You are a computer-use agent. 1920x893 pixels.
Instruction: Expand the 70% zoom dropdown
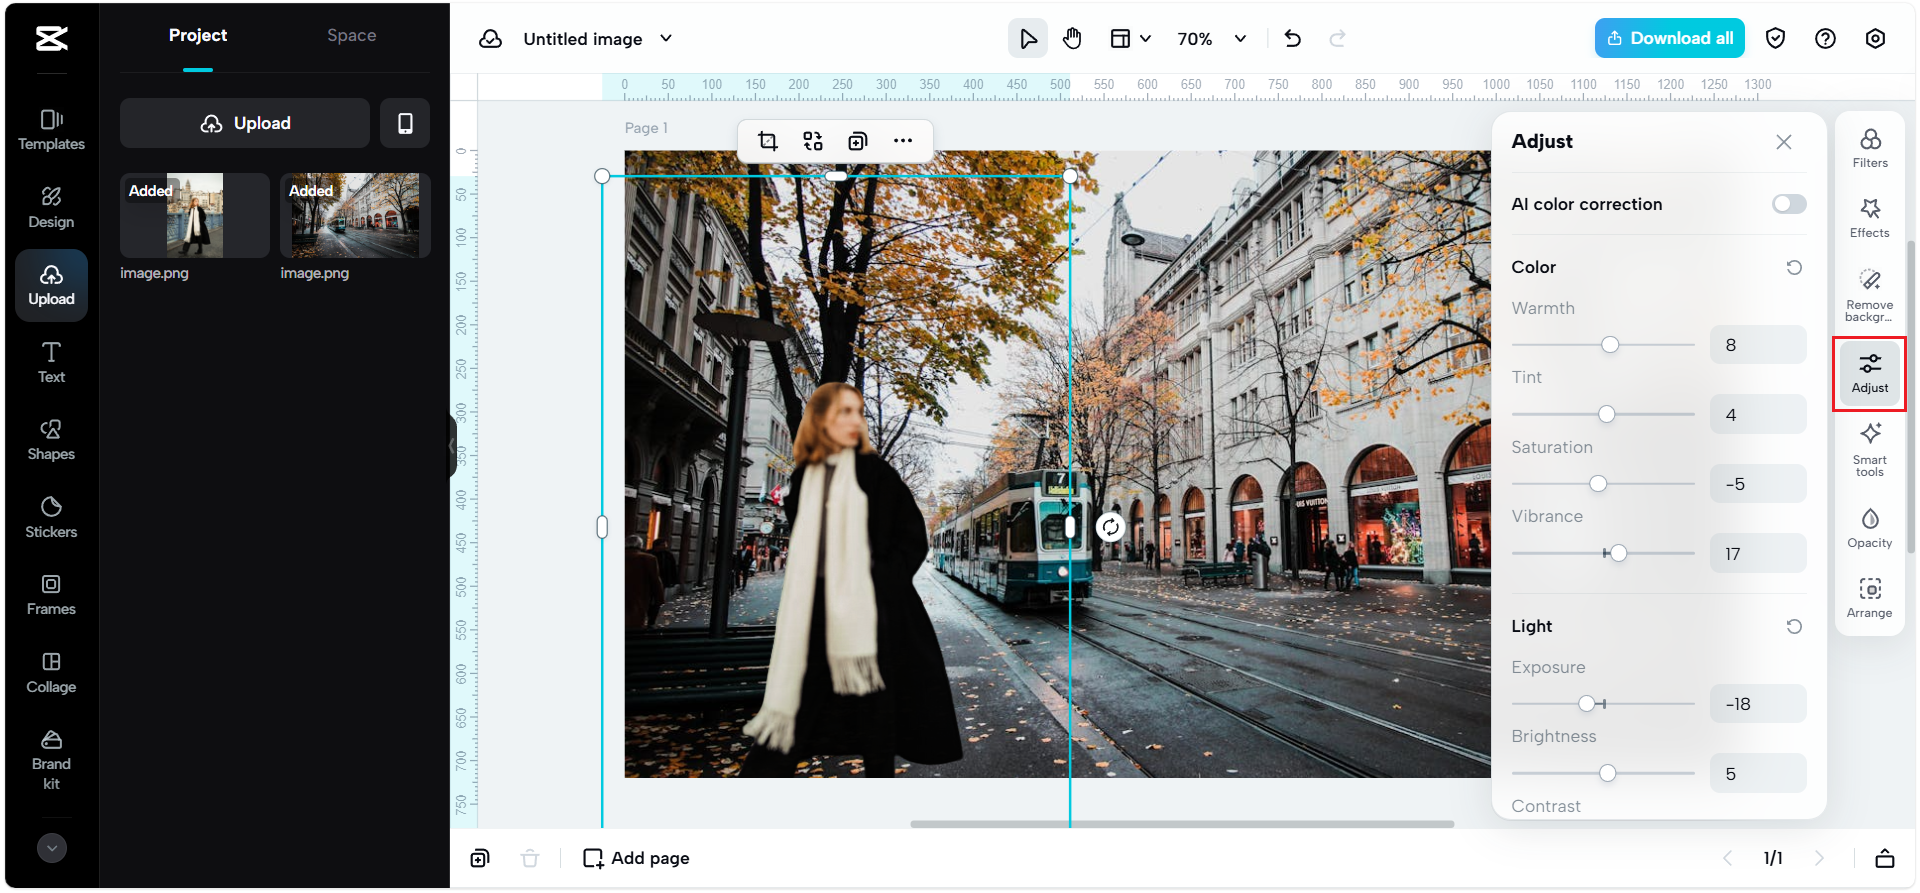tap(1240, 39)
